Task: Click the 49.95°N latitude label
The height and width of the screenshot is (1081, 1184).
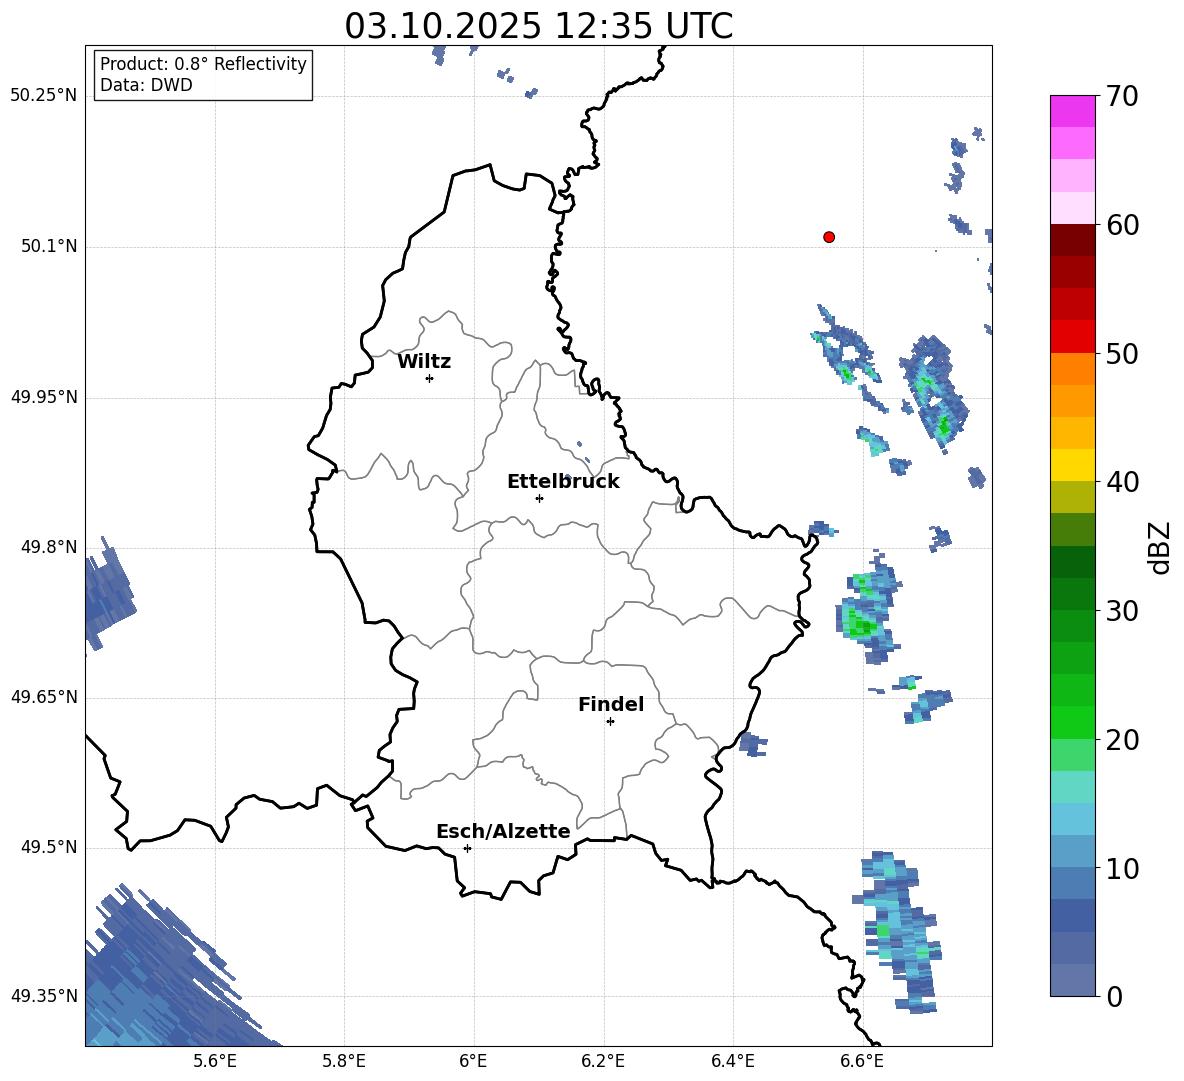Action: pos(44,396)
